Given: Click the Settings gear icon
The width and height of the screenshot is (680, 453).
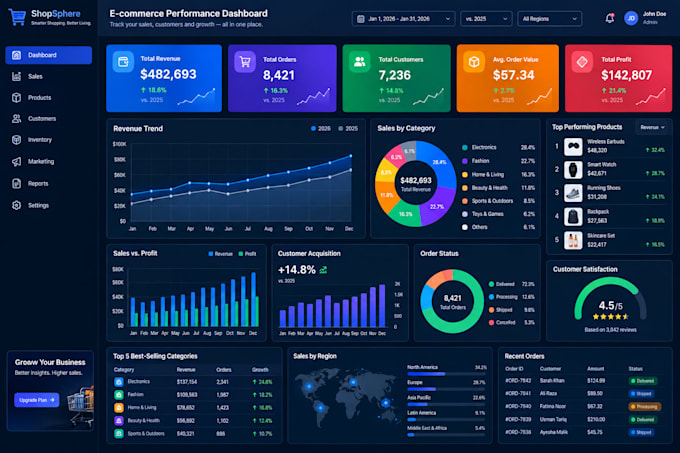Looking at the screenshot, I should [16, 205].
